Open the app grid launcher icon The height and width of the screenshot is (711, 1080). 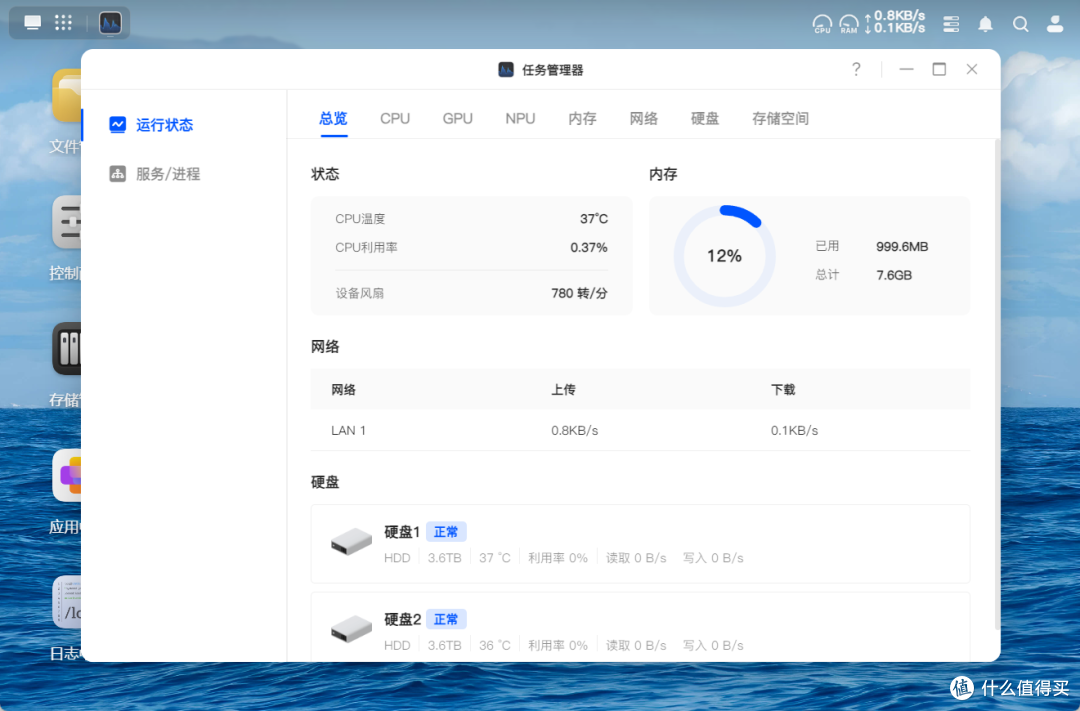(x=63, y=23)
